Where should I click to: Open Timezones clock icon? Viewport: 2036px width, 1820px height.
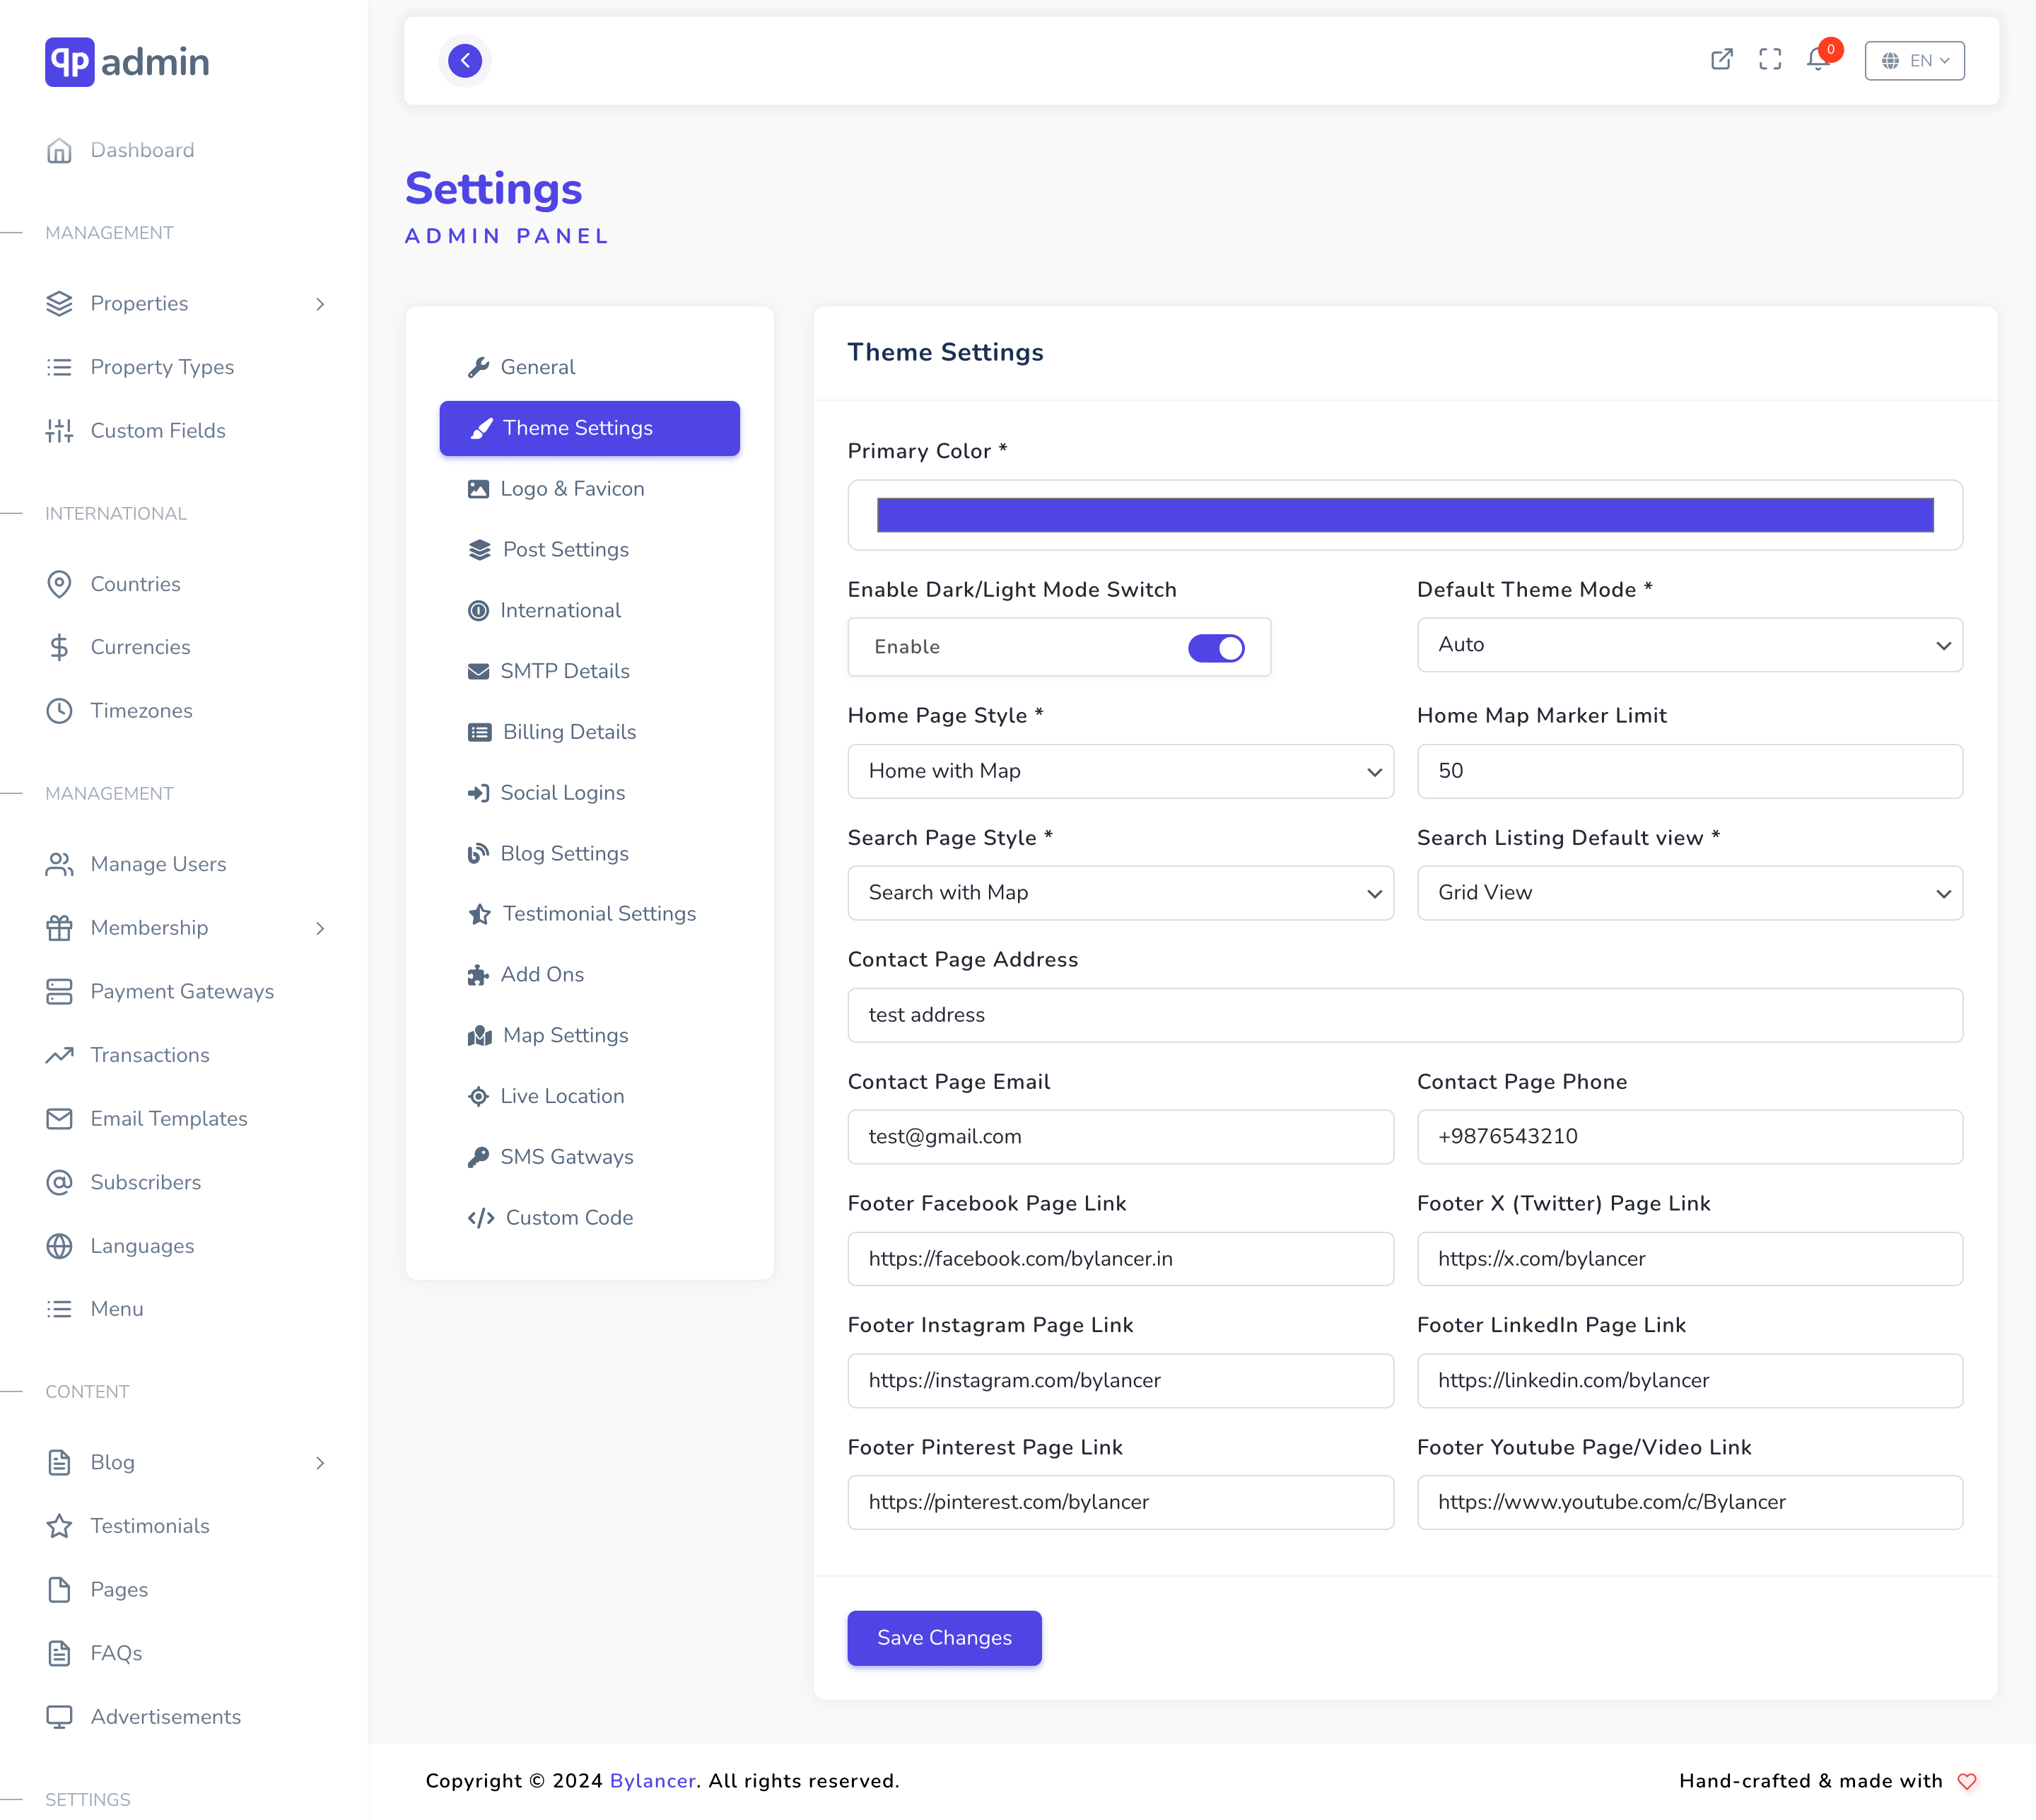[x=59, y=711]
